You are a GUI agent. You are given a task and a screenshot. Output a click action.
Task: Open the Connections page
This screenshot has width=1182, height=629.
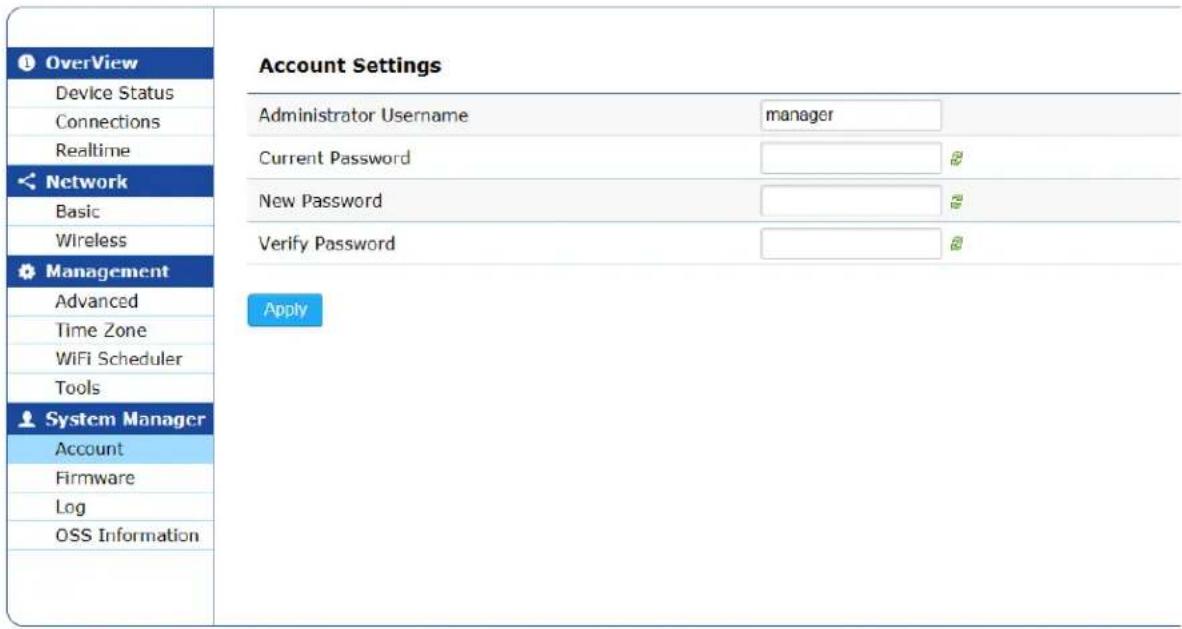click(x=110, y=121)
